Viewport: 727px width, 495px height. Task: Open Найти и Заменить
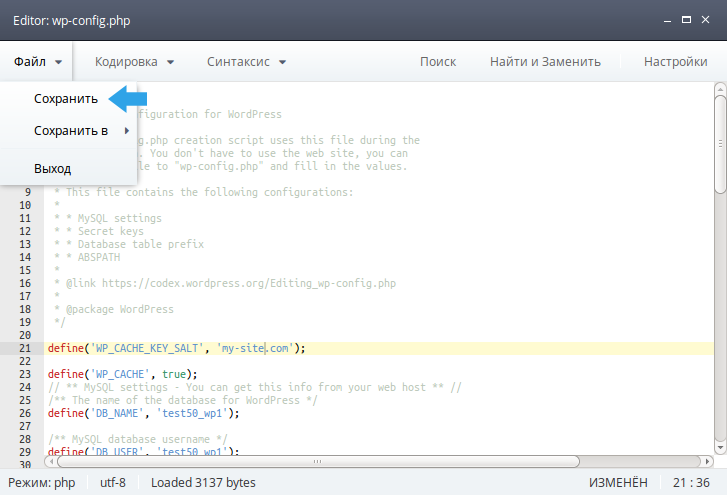[545, 62]
